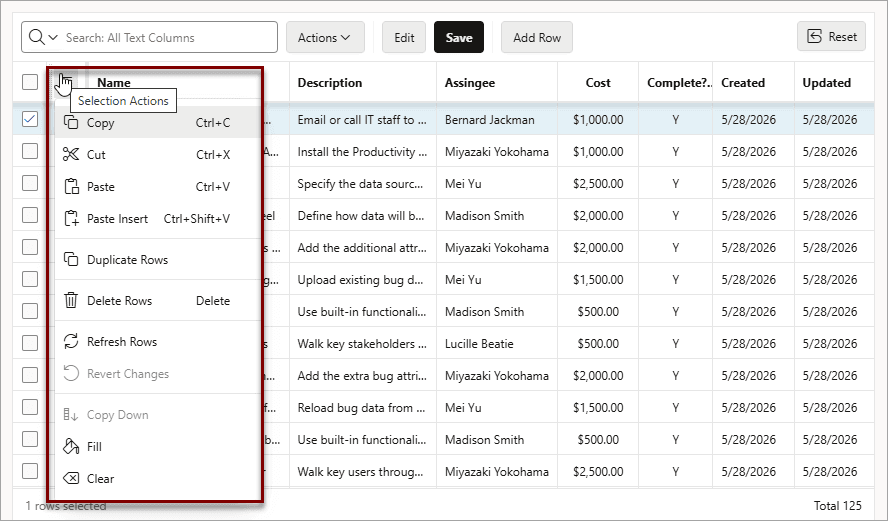Check the Lucille Beatie row checkbox
The width and height of the screenshot is (888, 521).
30,343
